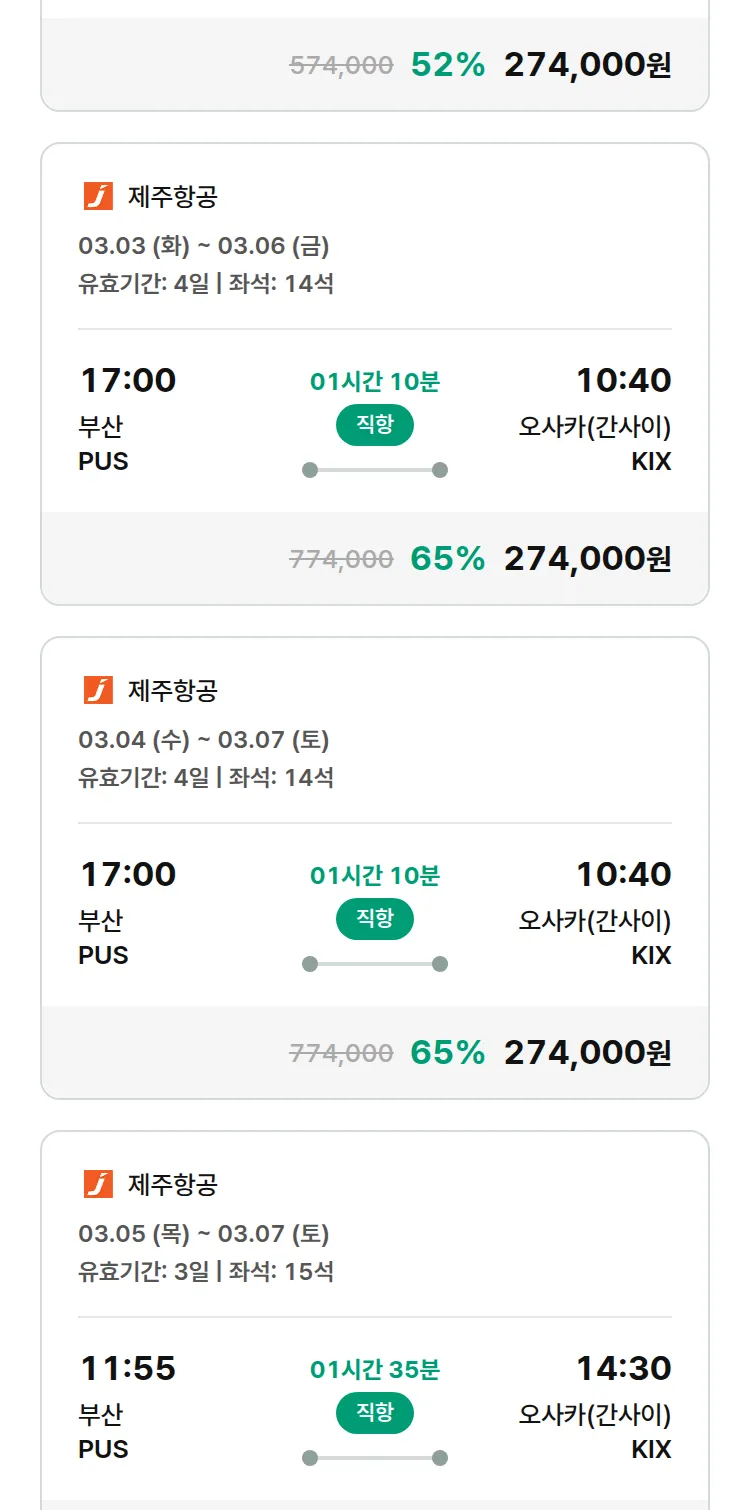Tap 직항 badge on the 03.03 flight
This screenshot has width=750, height=1510.
374,425
